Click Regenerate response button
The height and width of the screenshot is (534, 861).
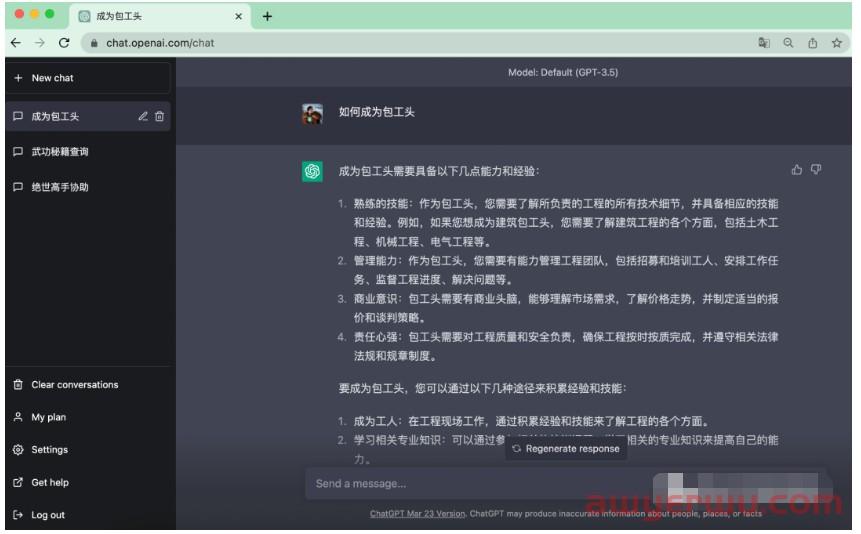point(566,449)
